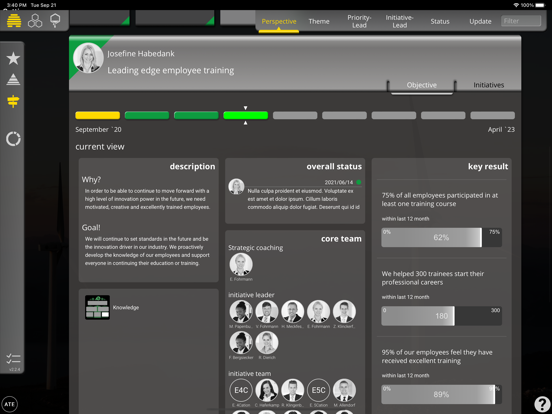
Task: Switch to the Perspective tab
Action: point(279,21)
